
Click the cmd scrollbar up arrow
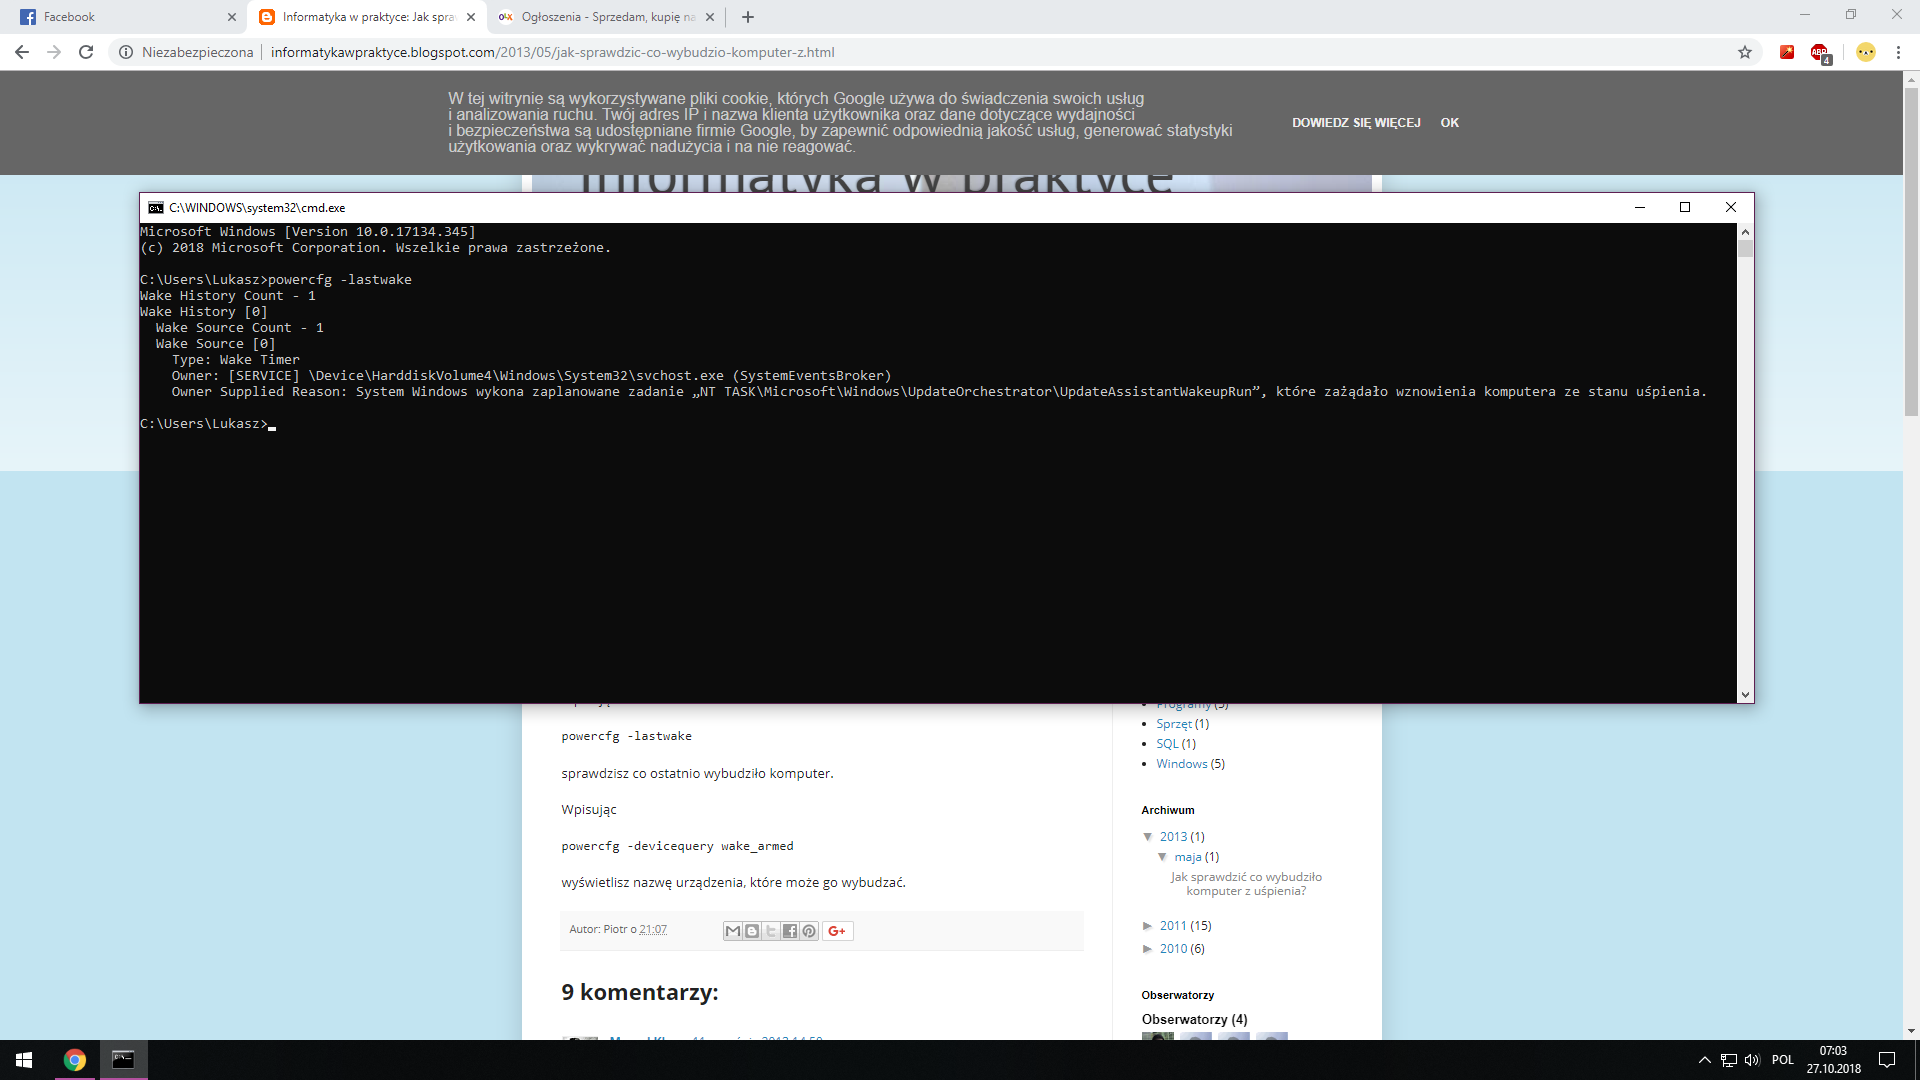1745,231
